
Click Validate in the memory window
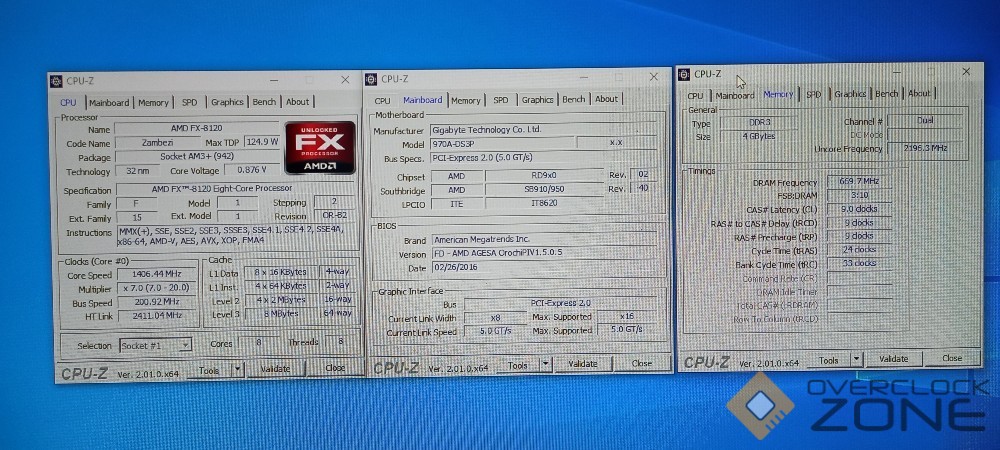pos(893,358)
